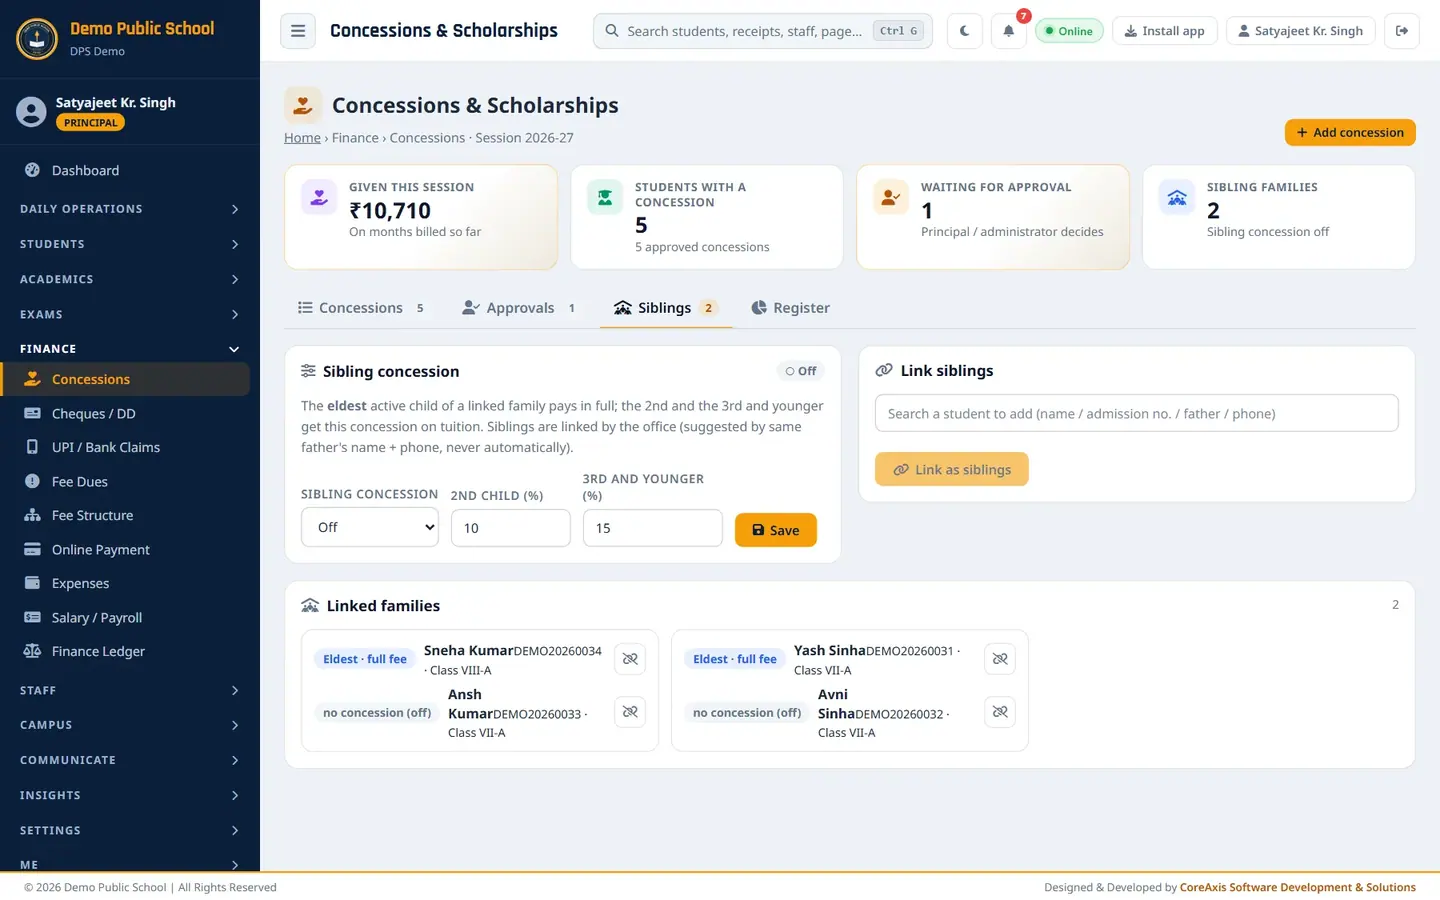The width and height of the screenshot is (1440, 900).
Task: Open notifications bell
Action: [1009, 31]
